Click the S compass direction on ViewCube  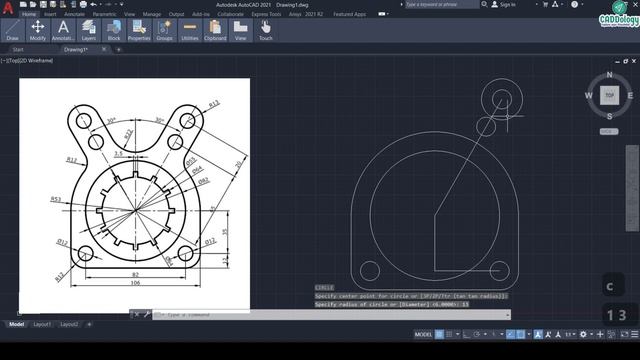point(609,116)
